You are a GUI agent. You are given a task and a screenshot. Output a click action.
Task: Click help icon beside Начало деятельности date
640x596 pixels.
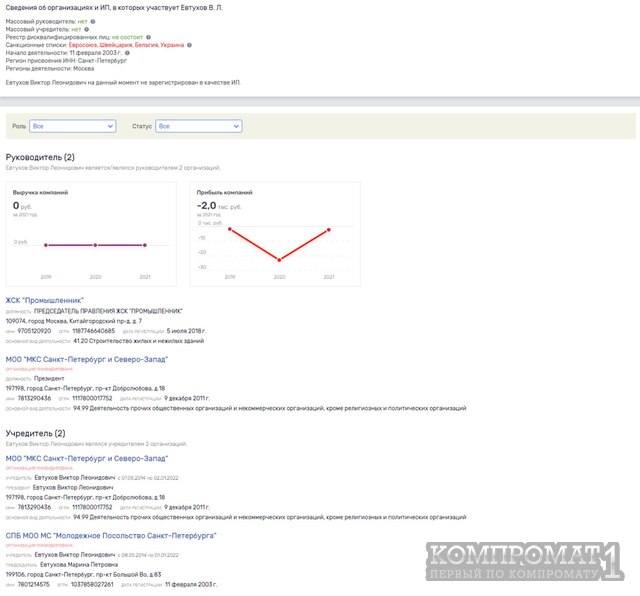click(127, 53)
